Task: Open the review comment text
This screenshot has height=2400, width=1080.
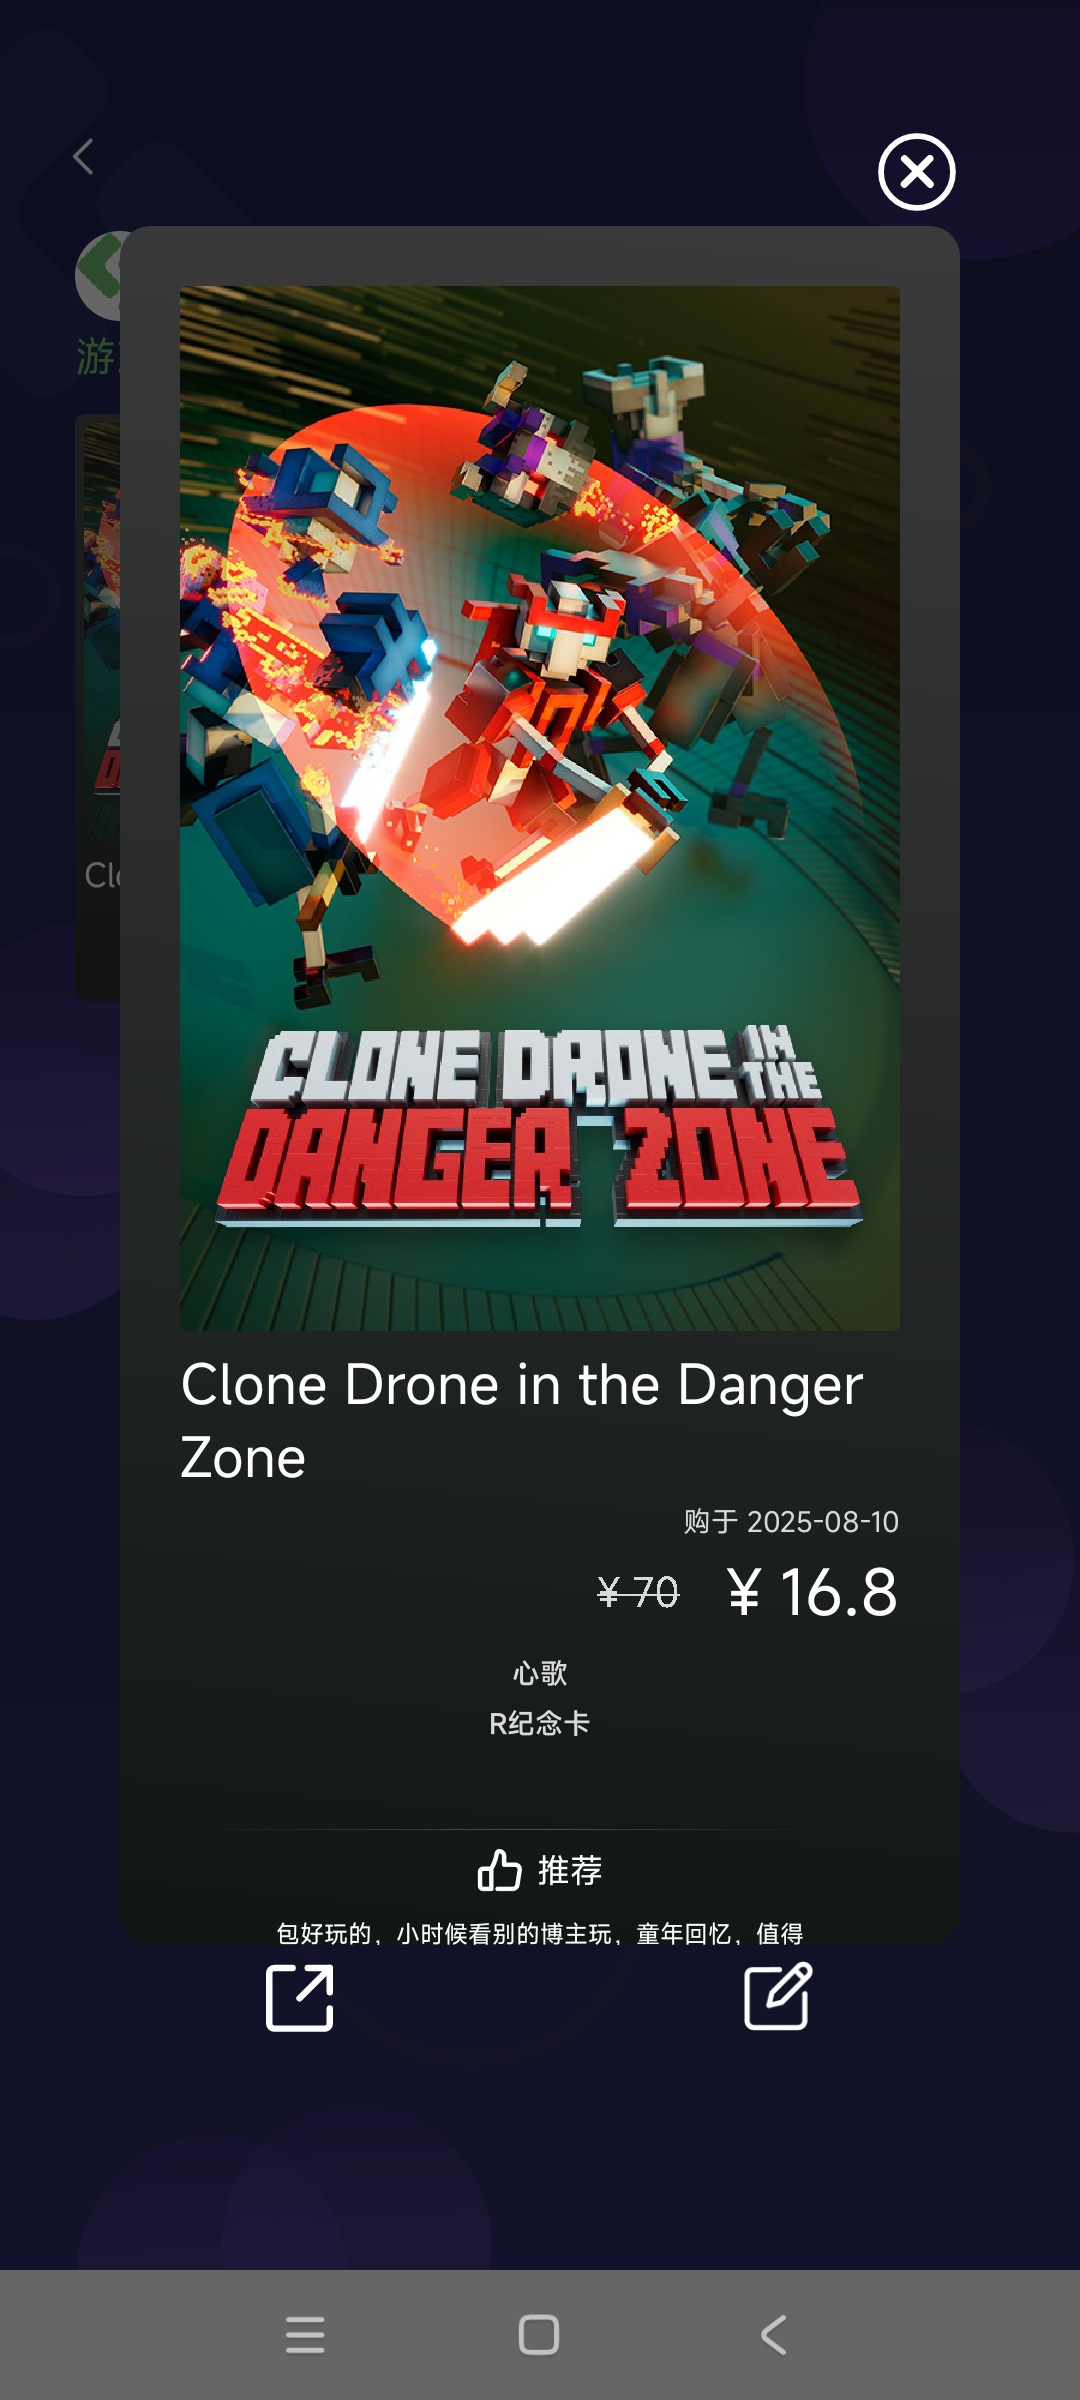Action: [540, 1933]
